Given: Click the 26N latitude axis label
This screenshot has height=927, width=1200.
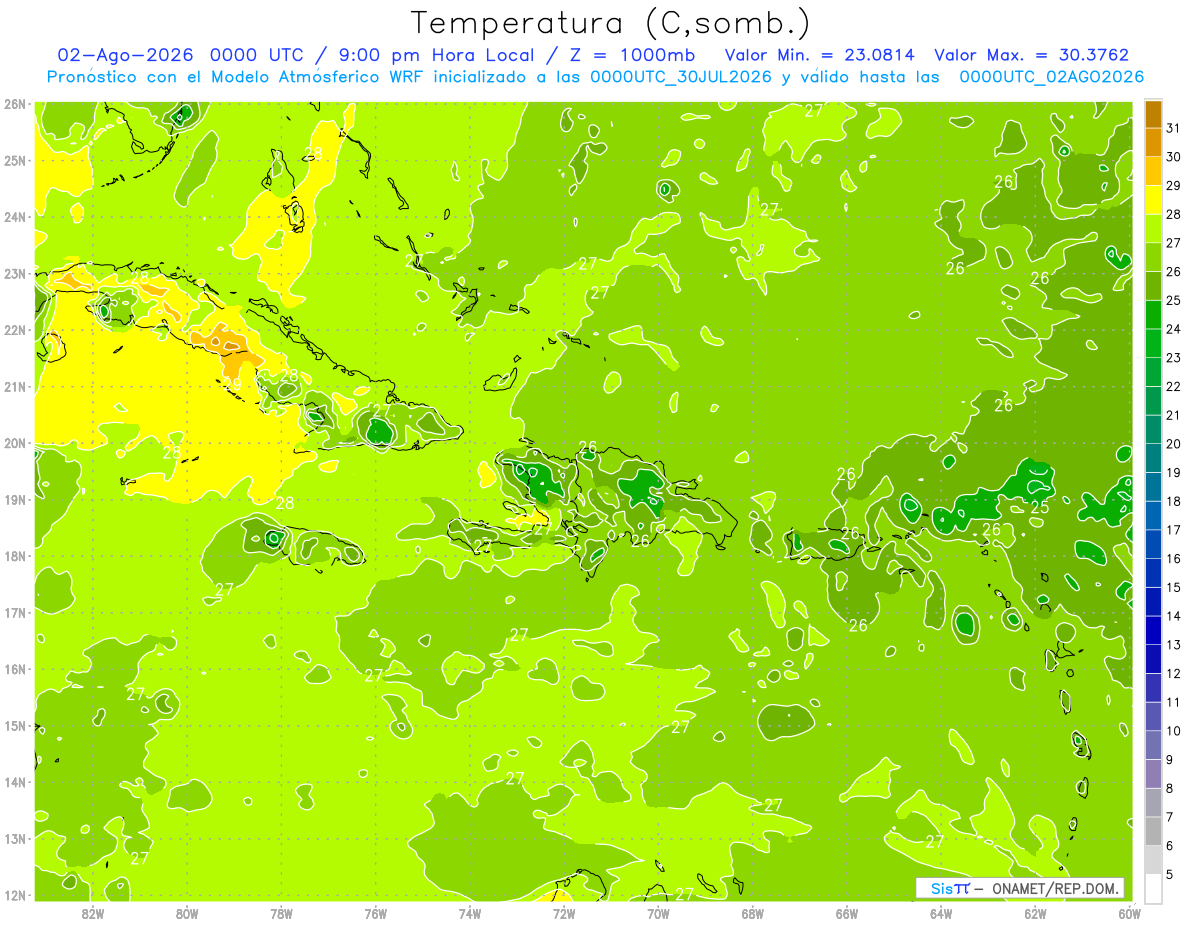Looking at the screenshot, I should point(14,104).
